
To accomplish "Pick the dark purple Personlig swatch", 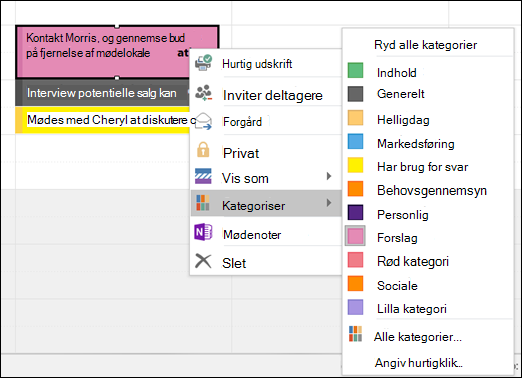I will pos(355,212).
